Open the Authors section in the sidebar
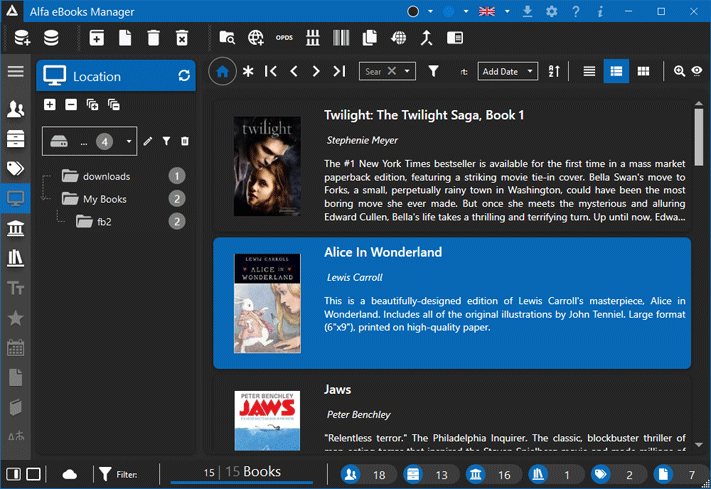This screenshot has width=711, height=489. pos(15,110)
